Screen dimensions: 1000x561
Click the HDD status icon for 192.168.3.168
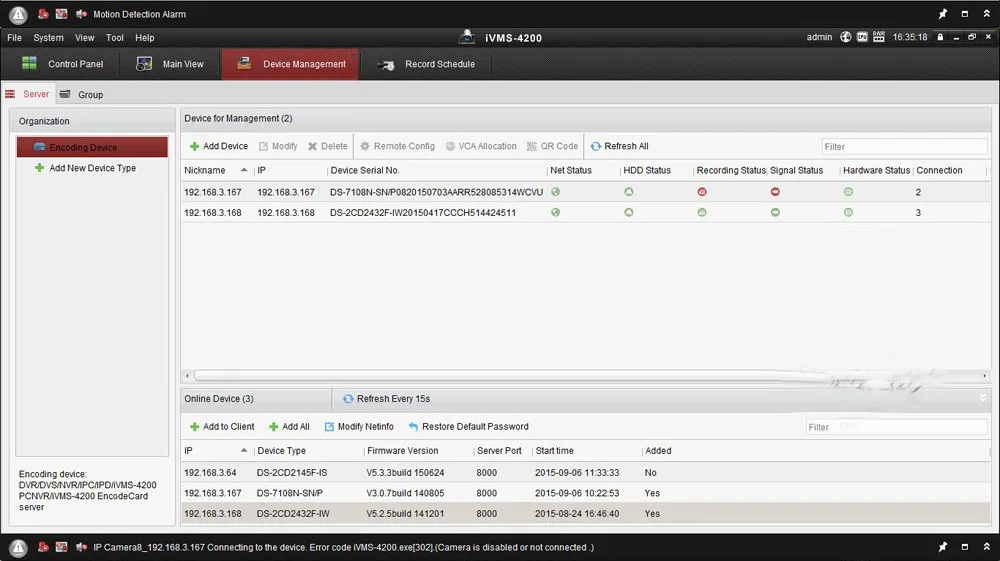629,212
